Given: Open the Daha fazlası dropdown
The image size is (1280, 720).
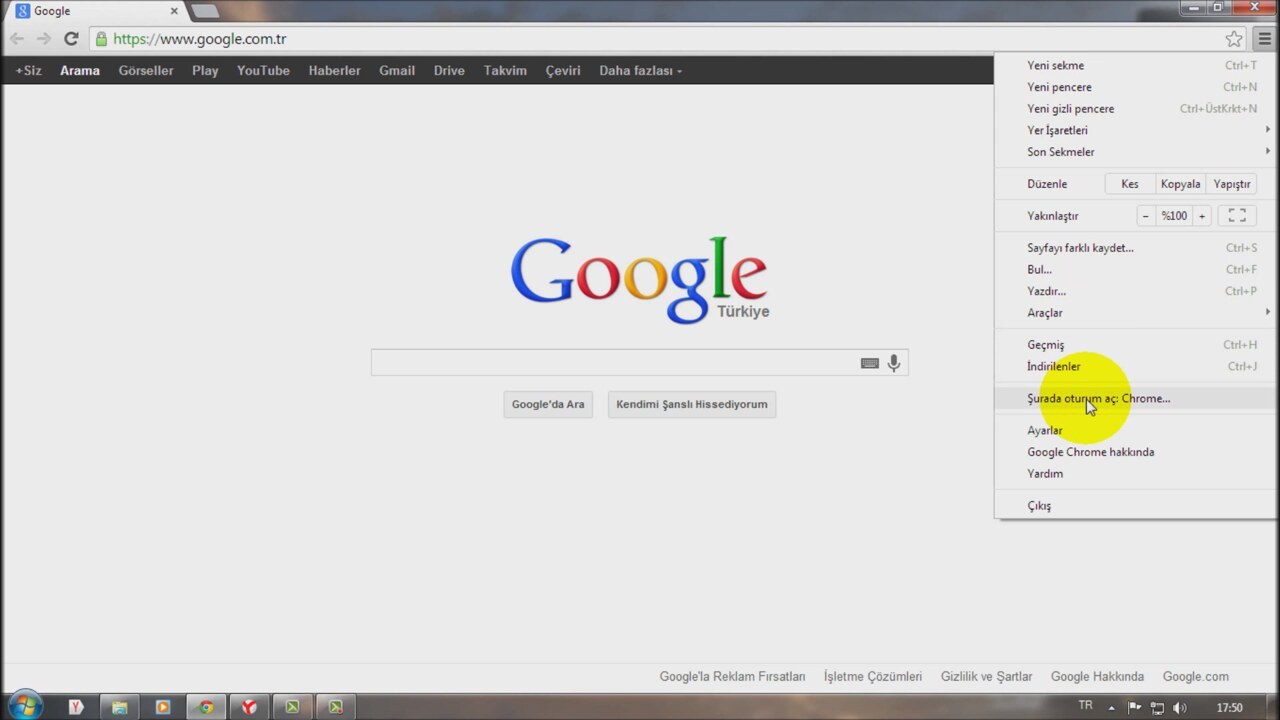Looking at the screenshot, I should tap(640, 71).
